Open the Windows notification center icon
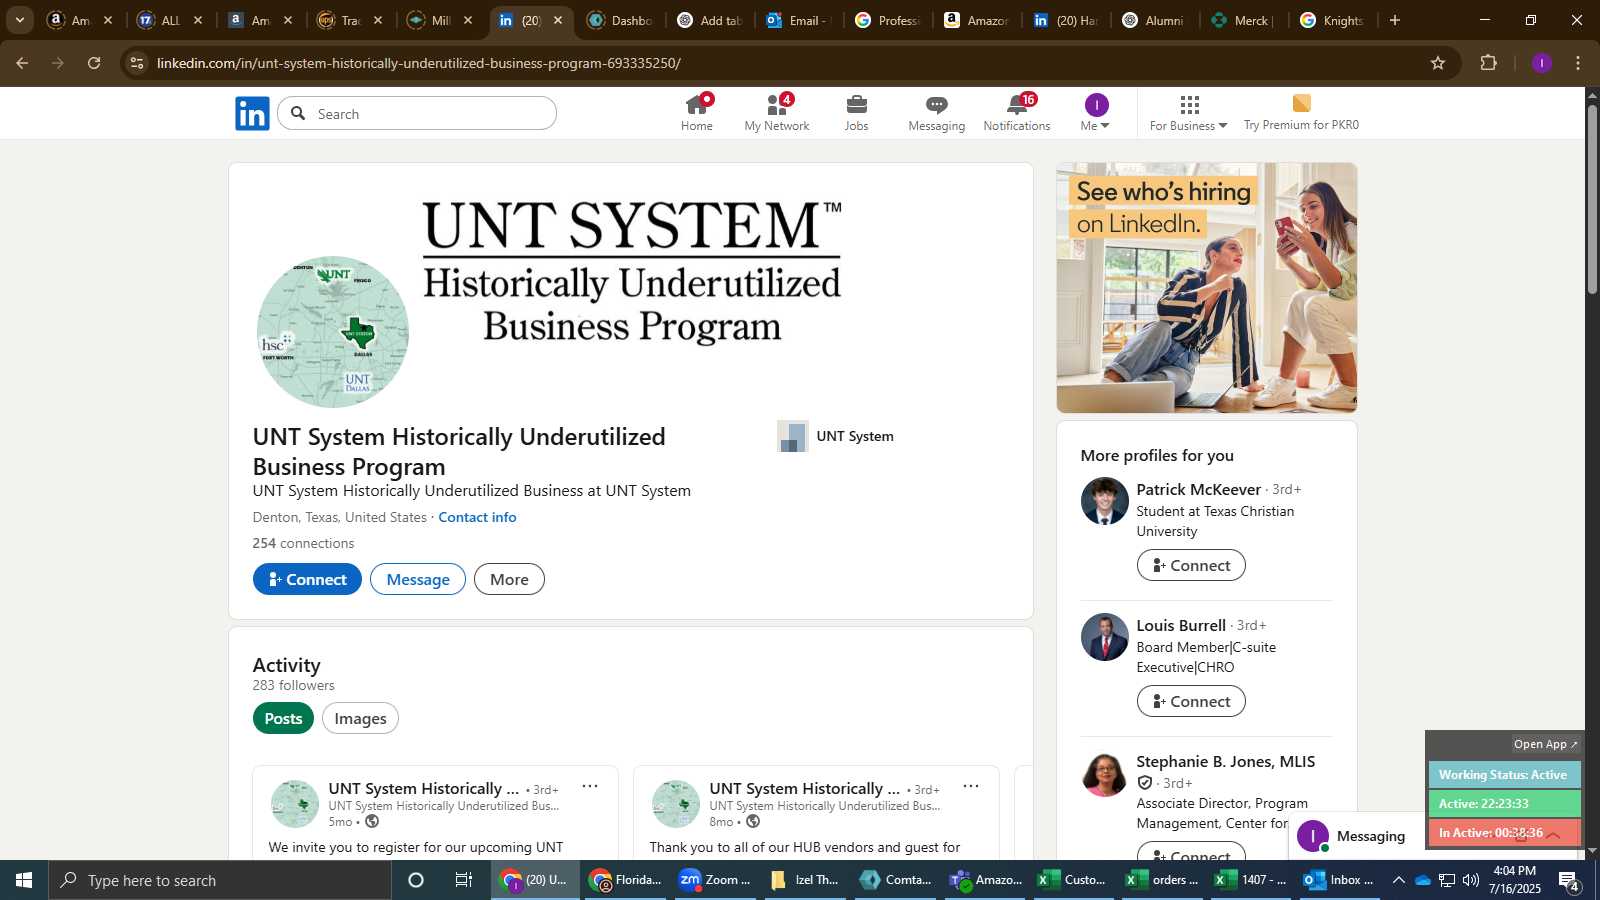 pyautogui.click(x=1569, y=881)
